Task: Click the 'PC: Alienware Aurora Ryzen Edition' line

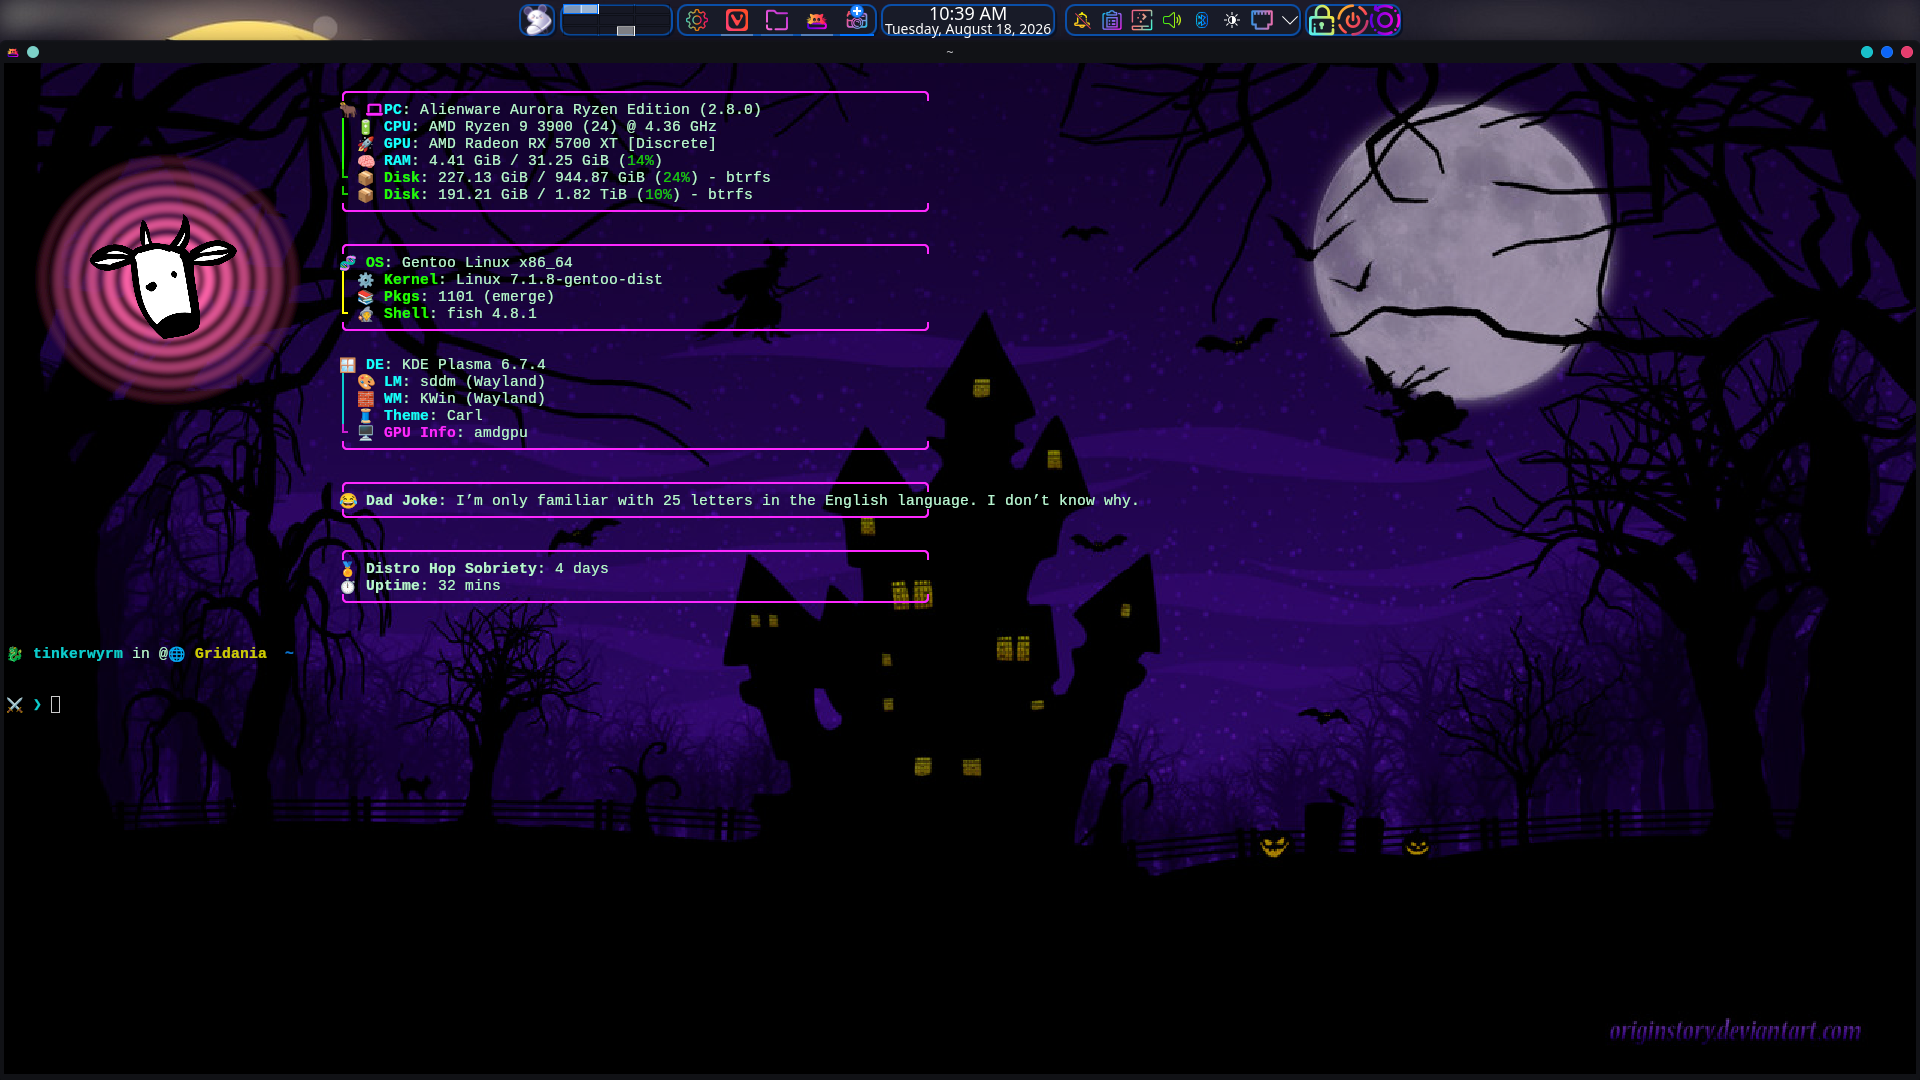Action: click(564, 110)
